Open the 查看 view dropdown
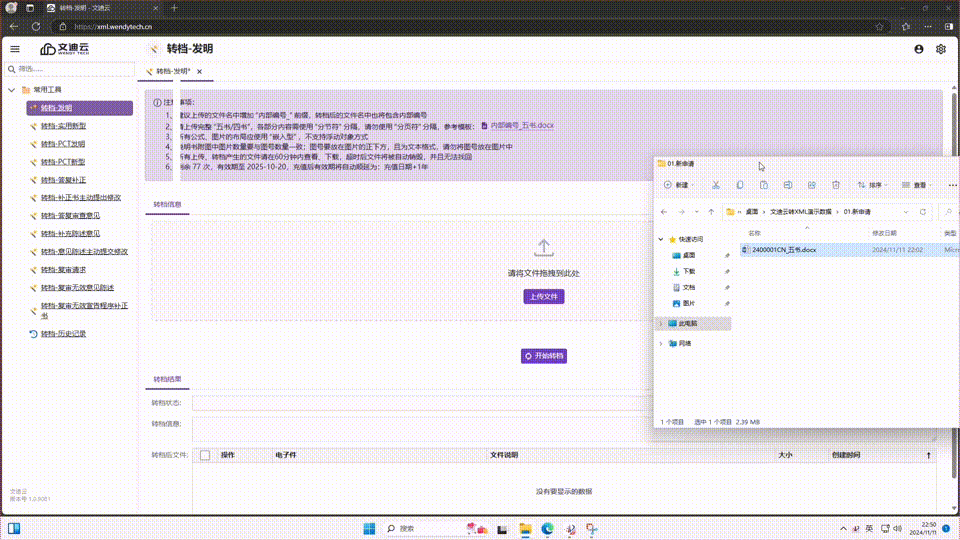The width and height of the screenshot is (960, 540). click(x=917, y=185)
